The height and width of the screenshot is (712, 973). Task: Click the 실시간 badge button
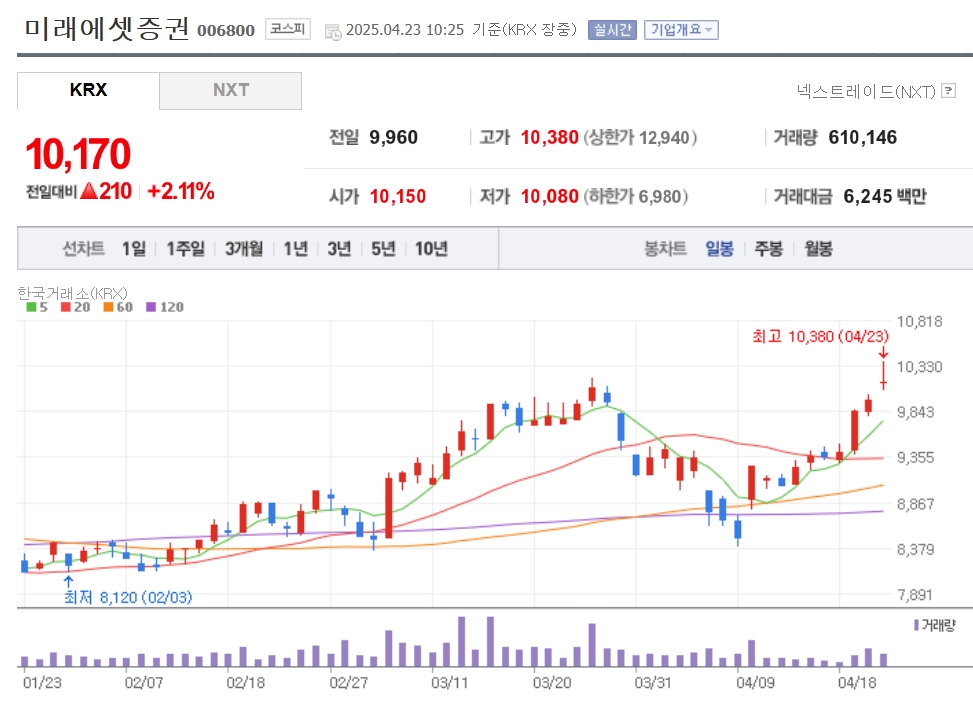[x=612, y=30]
